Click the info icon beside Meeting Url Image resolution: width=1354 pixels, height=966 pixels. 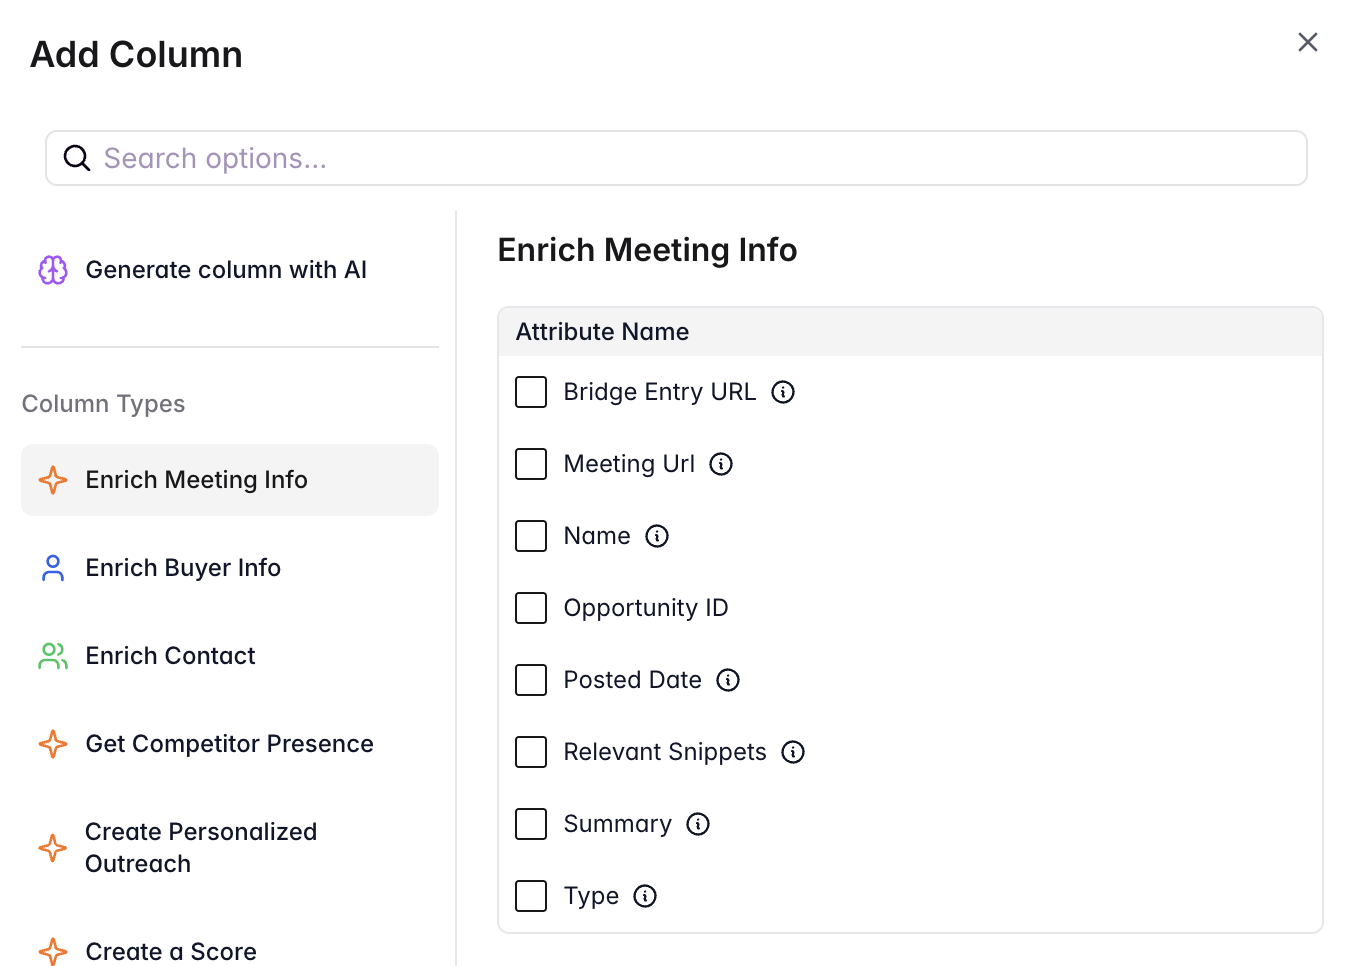click(x=721, y=464)
